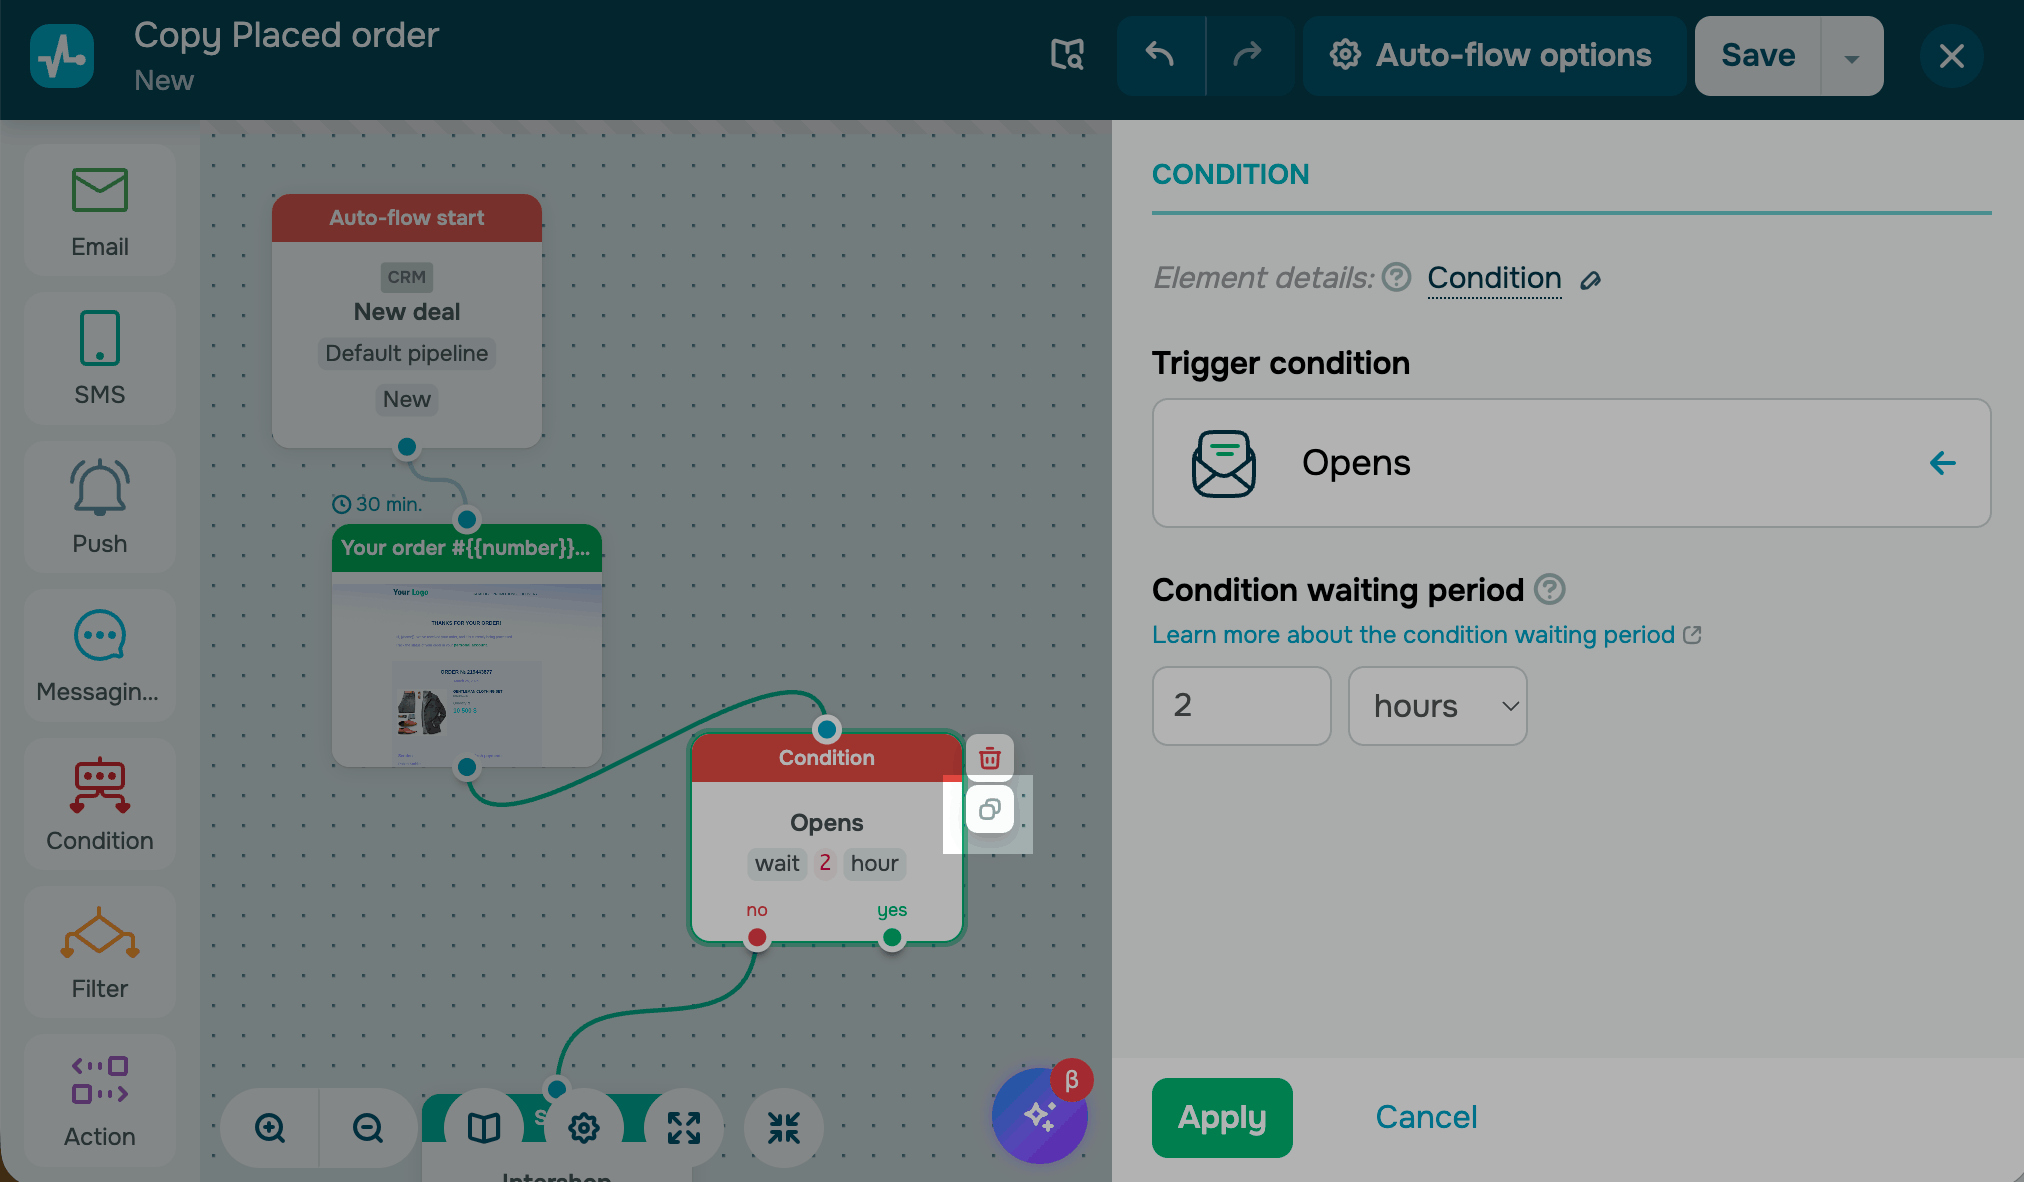Choose the Push notification element
Image resolution: width=2024 pixels, height=1182 pixels.
(100, 507)
